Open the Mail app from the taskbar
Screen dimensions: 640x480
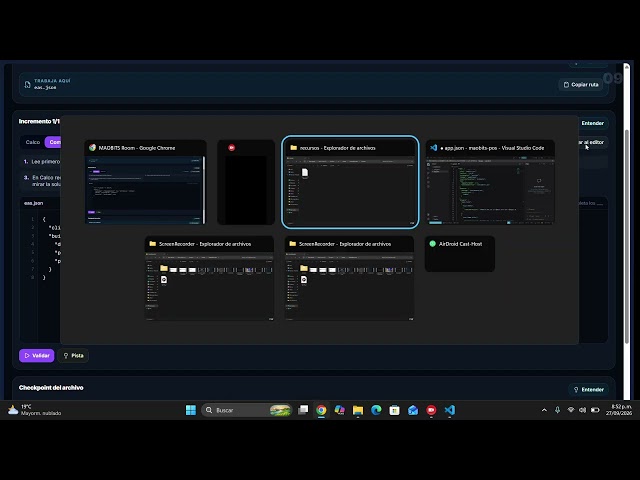click(x=413, y=410)
